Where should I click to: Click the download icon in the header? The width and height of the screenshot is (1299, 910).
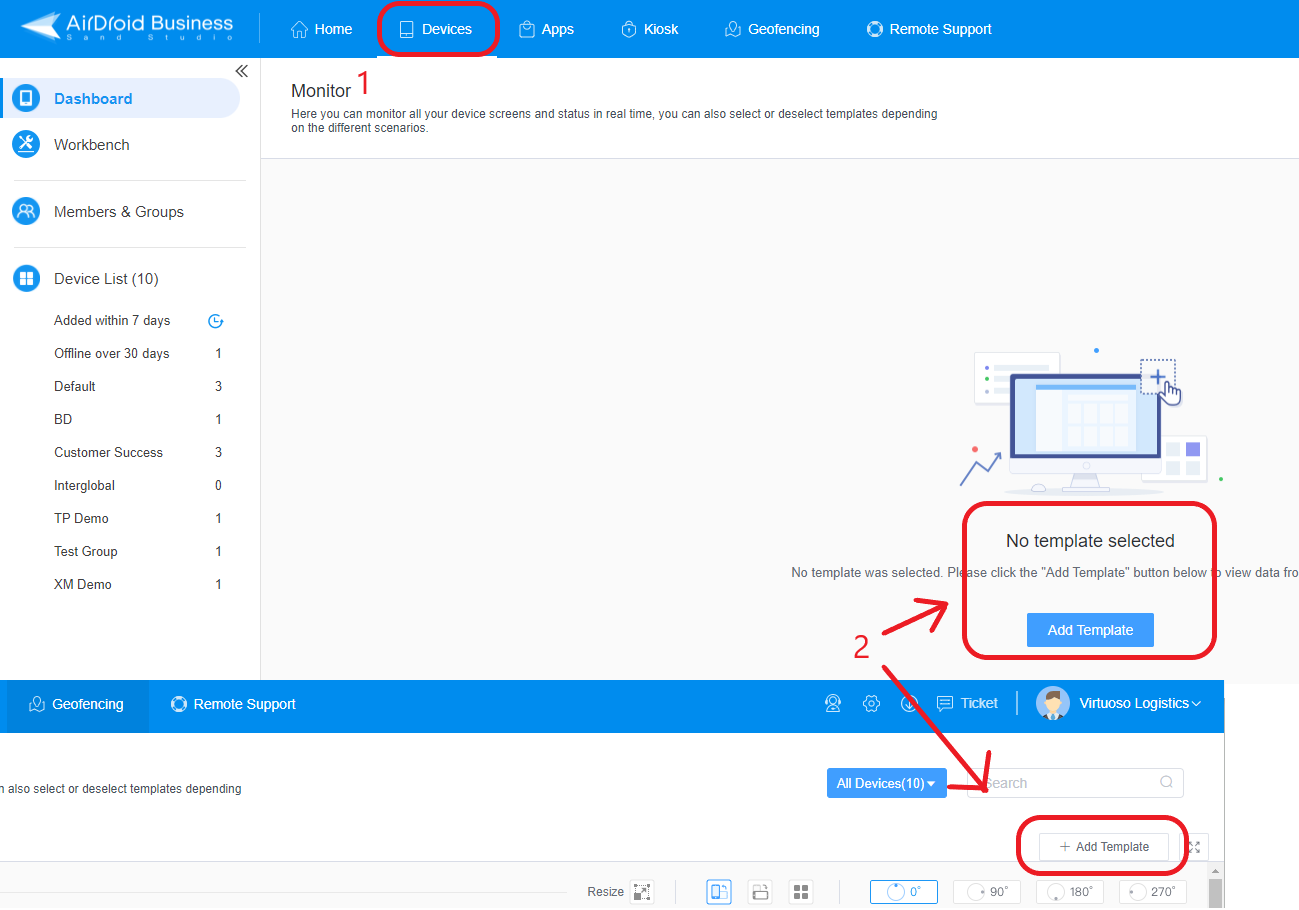point(909,703)
